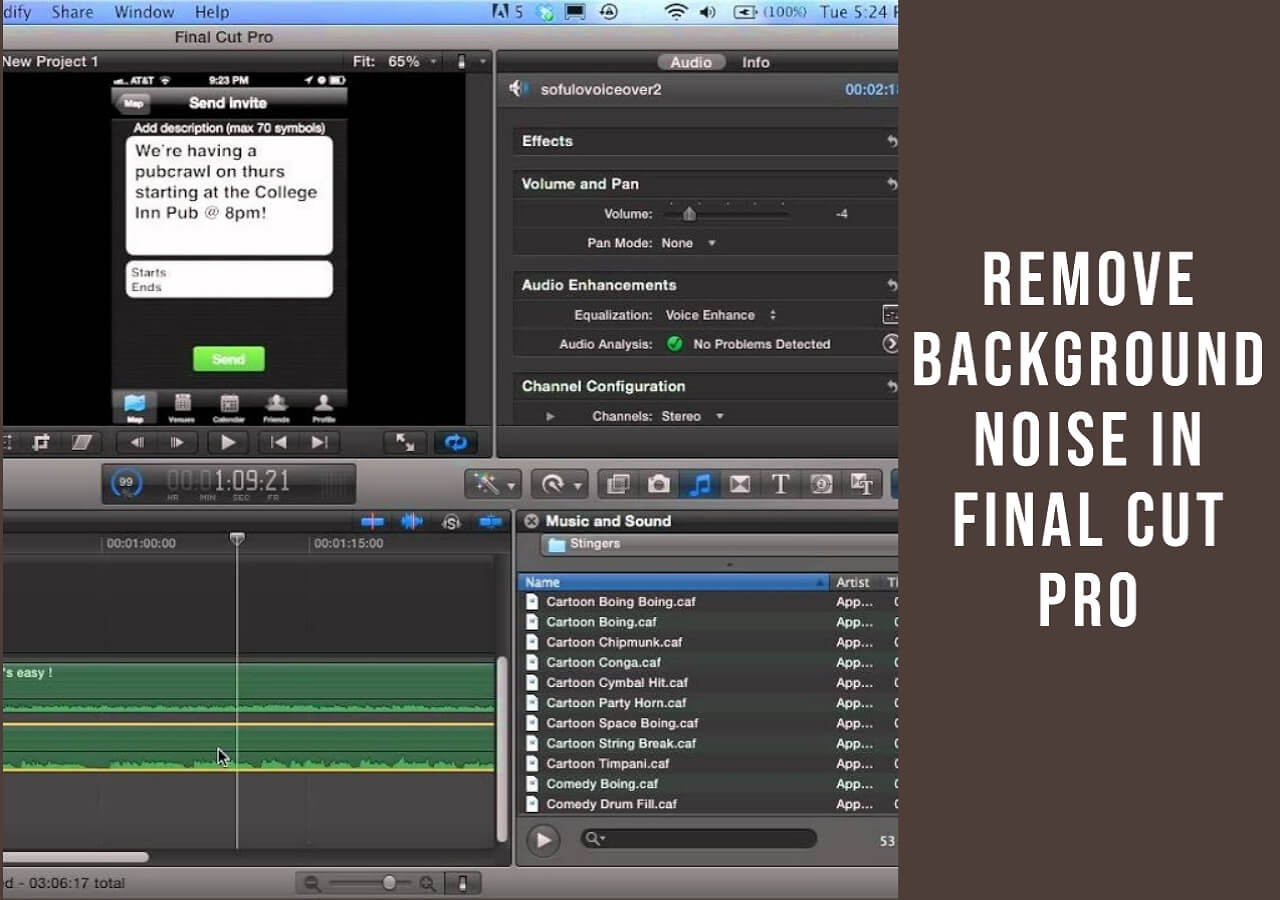Open the Music and Sound browser icon

click(700, 484)
